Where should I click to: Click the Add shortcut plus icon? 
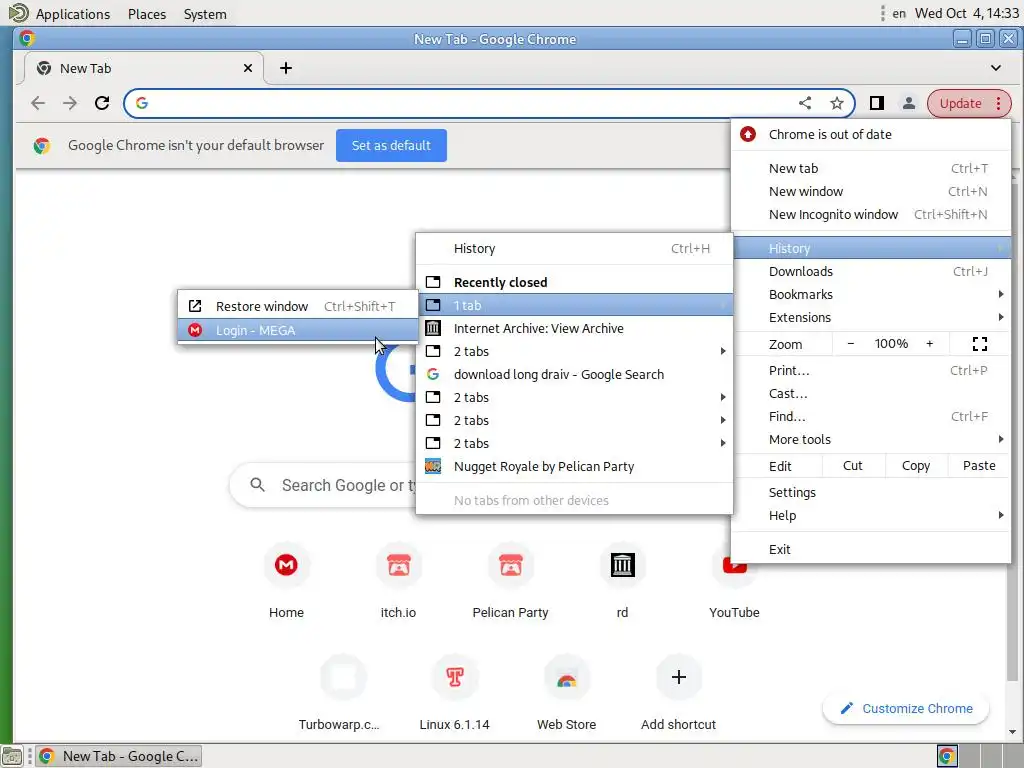coord(679,677)
